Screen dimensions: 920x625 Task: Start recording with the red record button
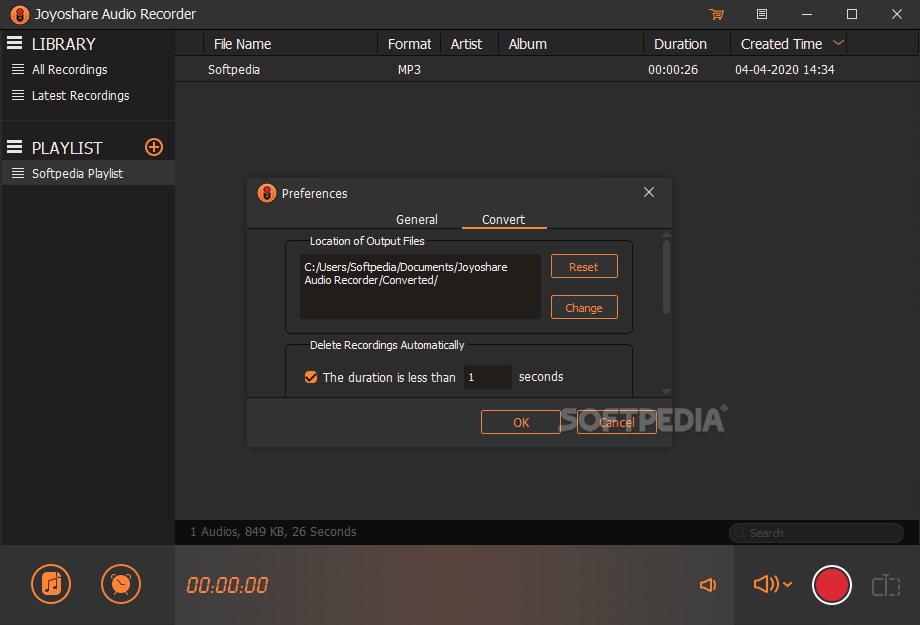pyautogui.click(x=832, y=585)
